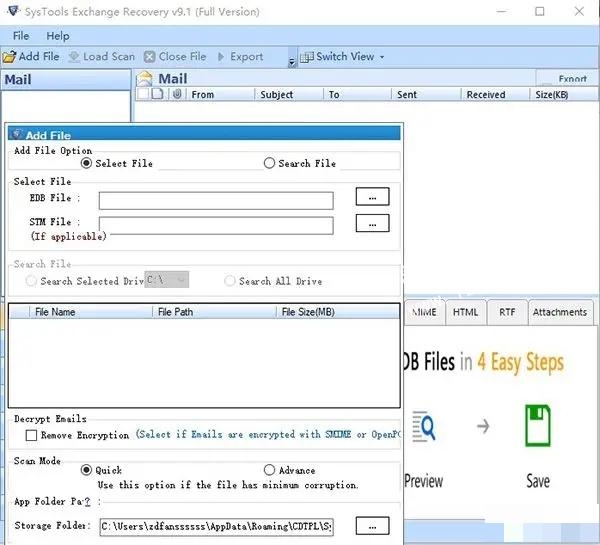Click the Export button above mail list
Viewport: 600px width, 545px height.
tap(568, 78)
